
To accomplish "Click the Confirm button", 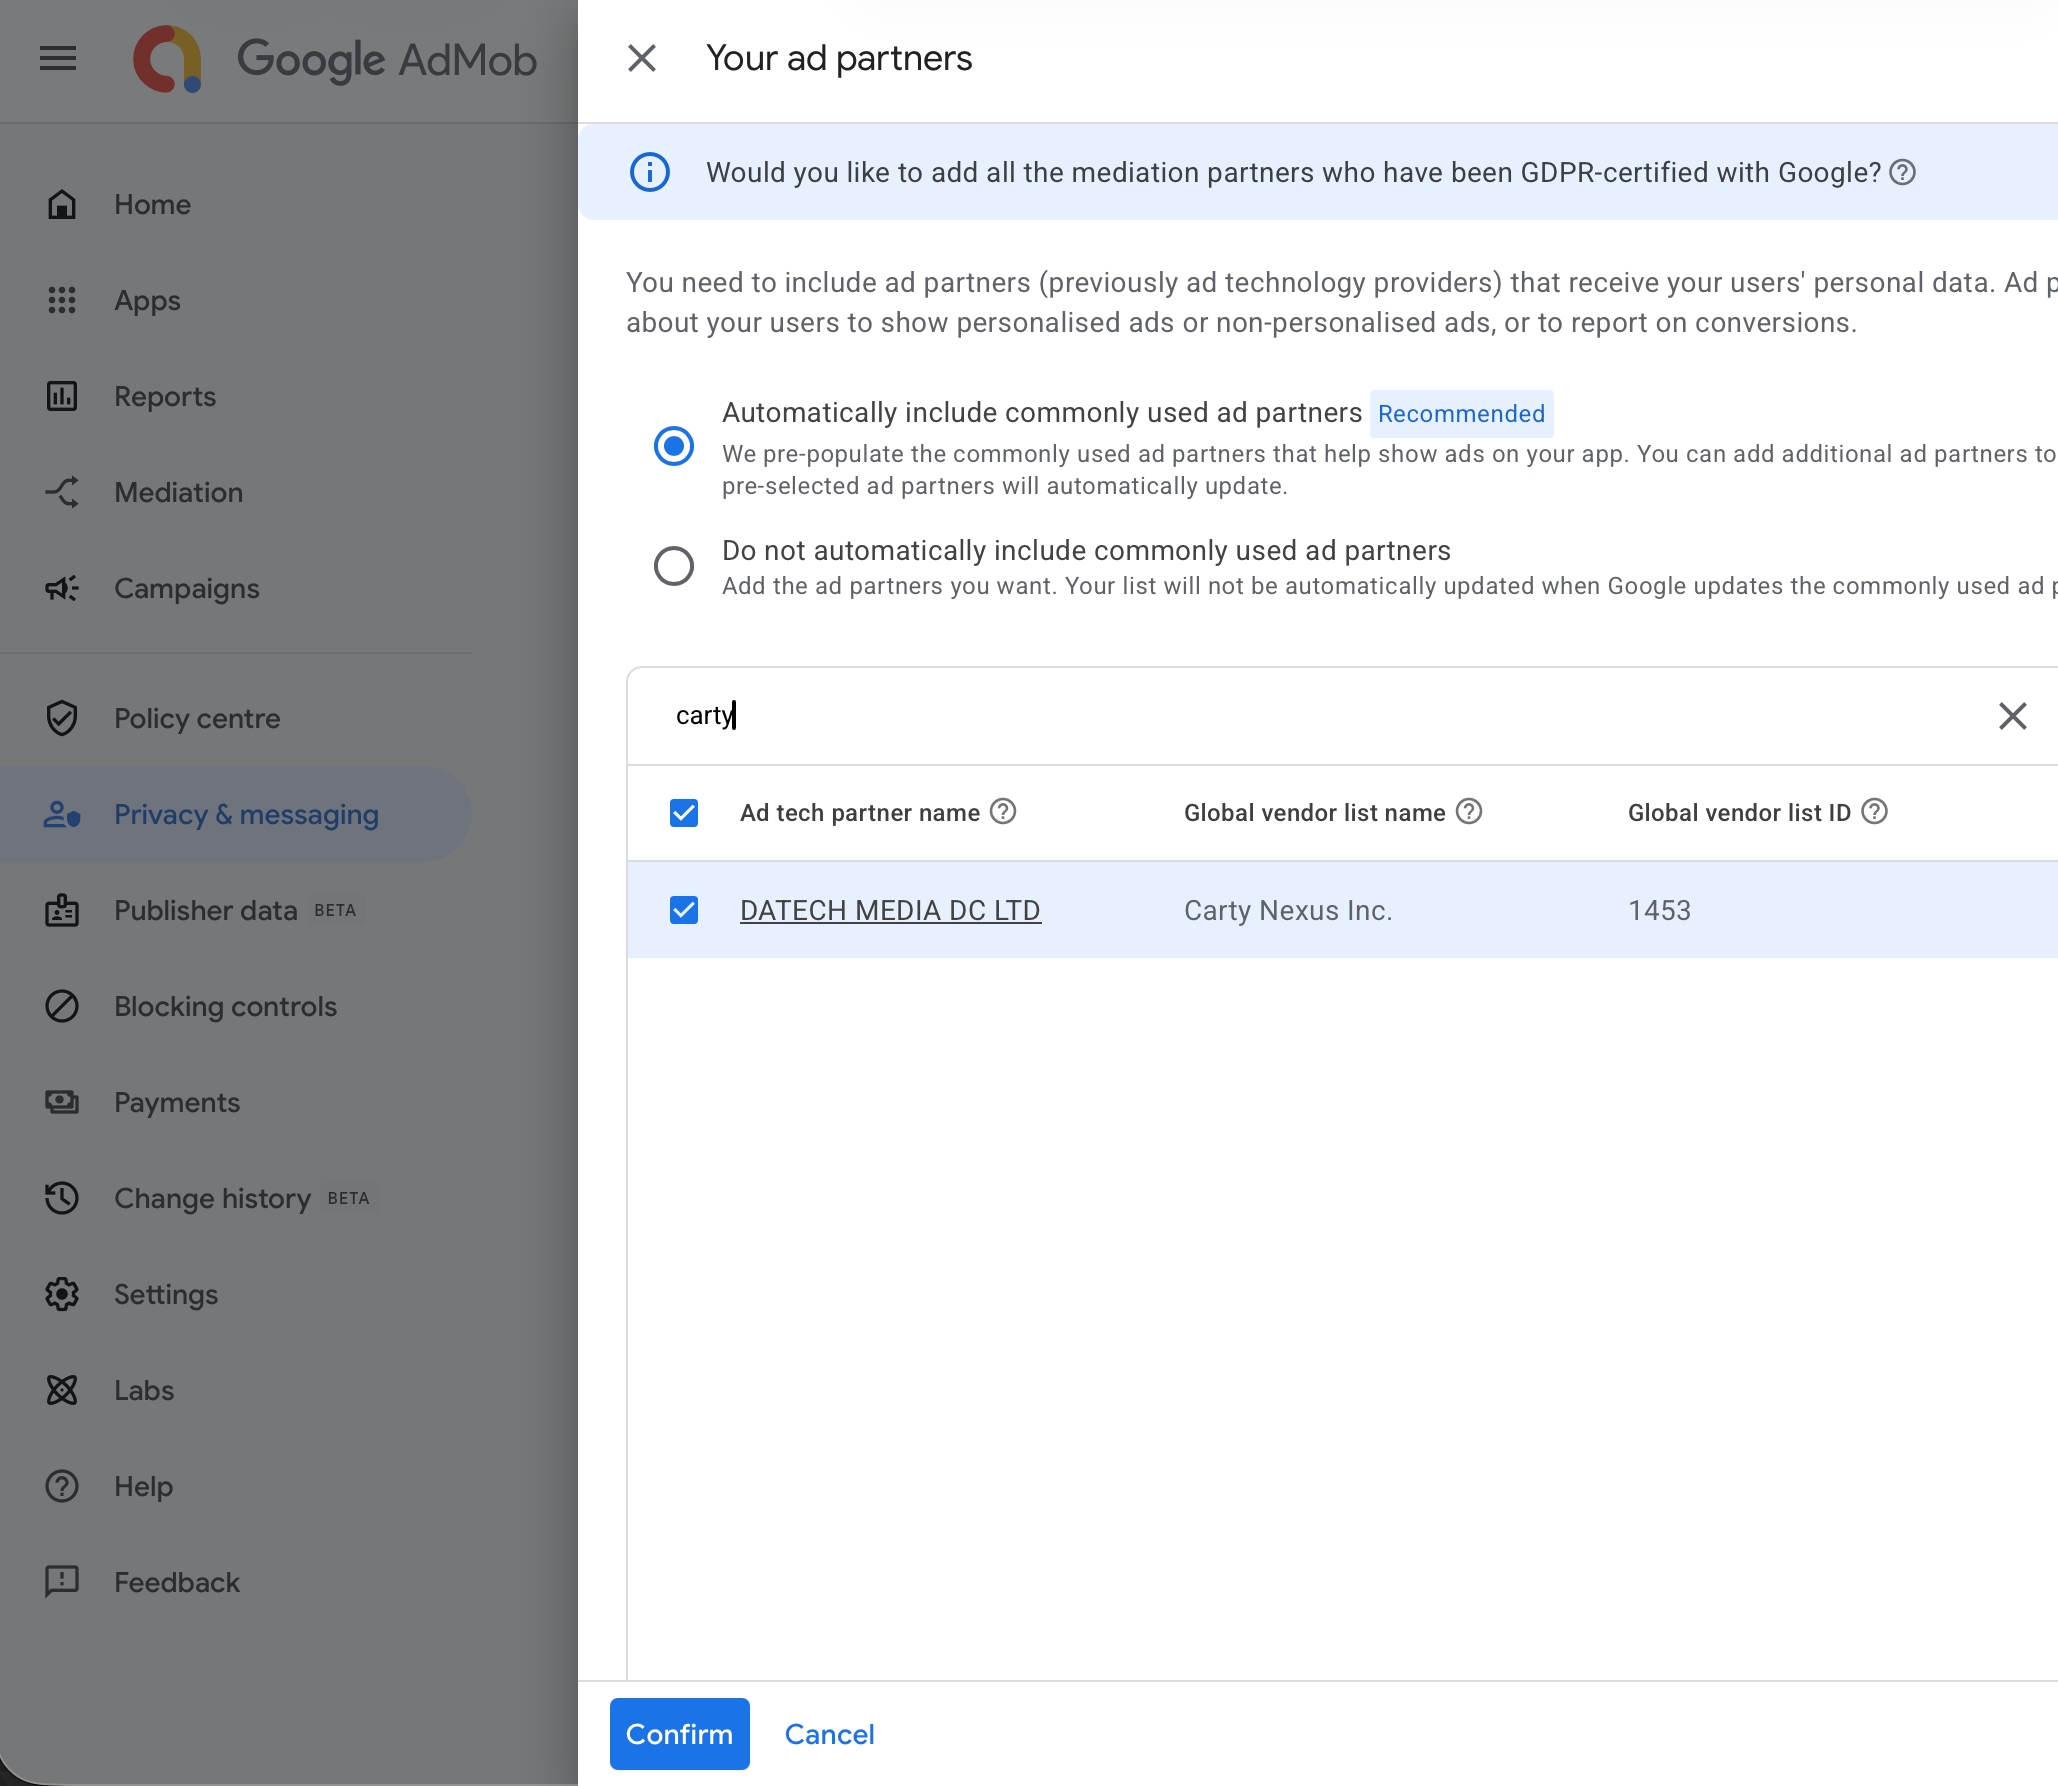I will click(x=680, y=1734).
